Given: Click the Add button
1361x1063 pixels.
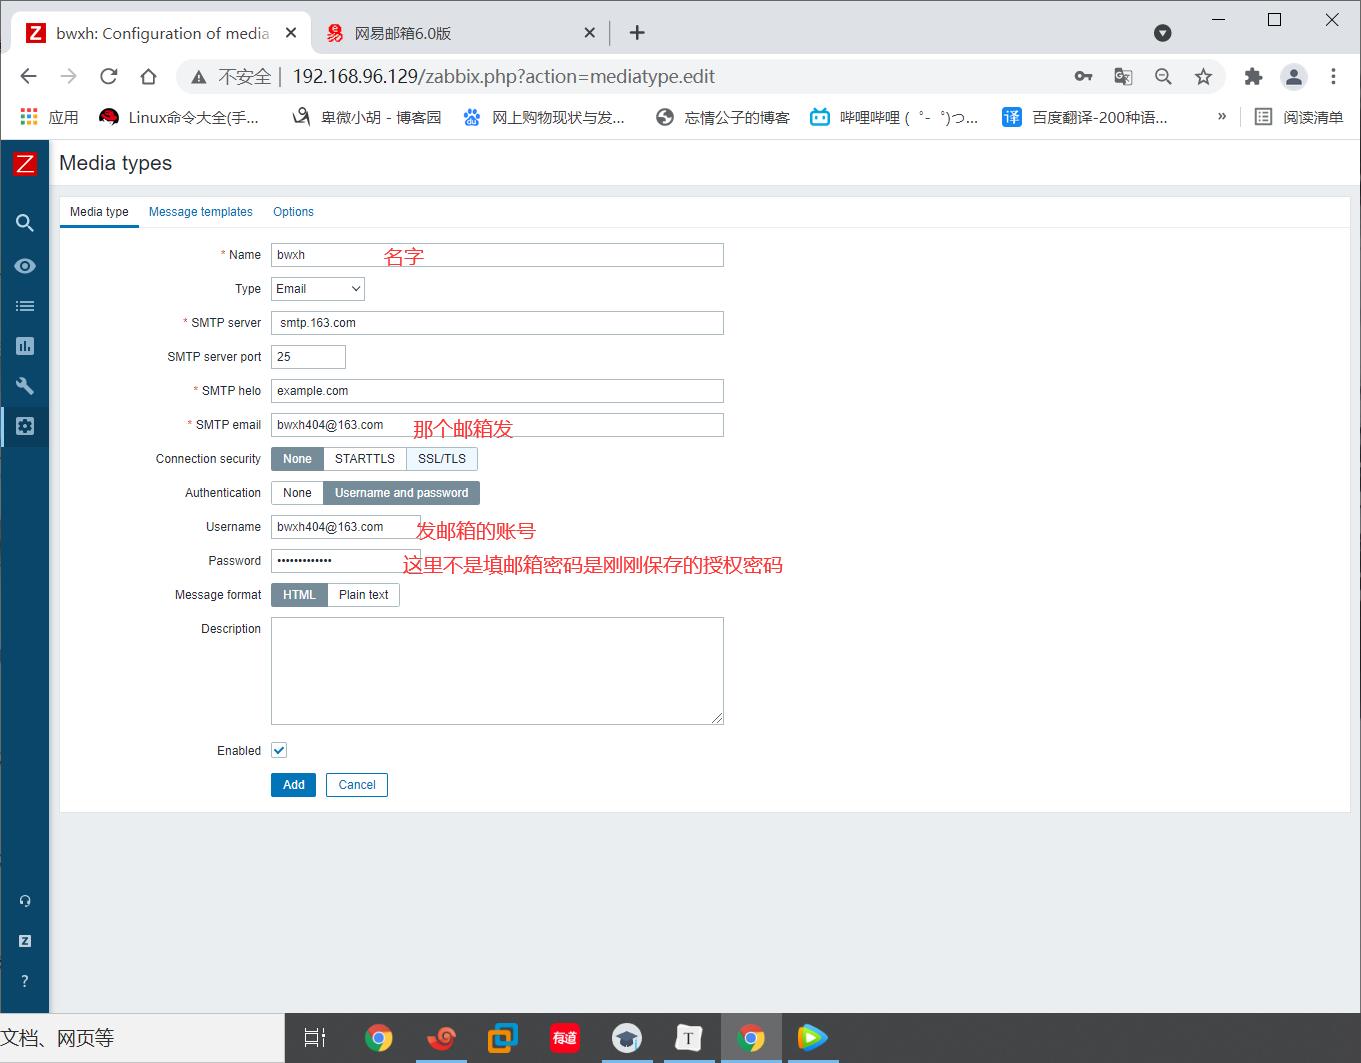Looking at the screenshot, I should (x=293, y=785).
